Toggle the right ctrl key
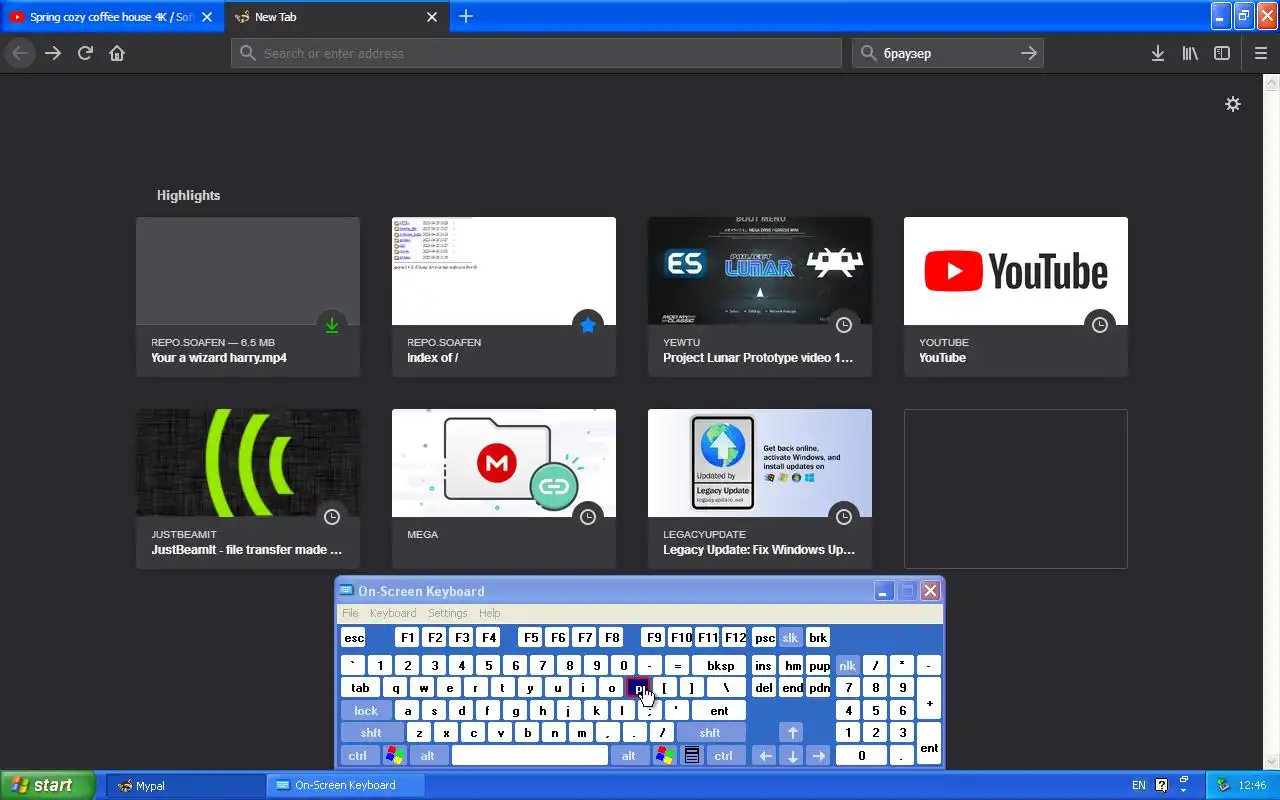Viewport: 1280px width, 800px height. 724,755
